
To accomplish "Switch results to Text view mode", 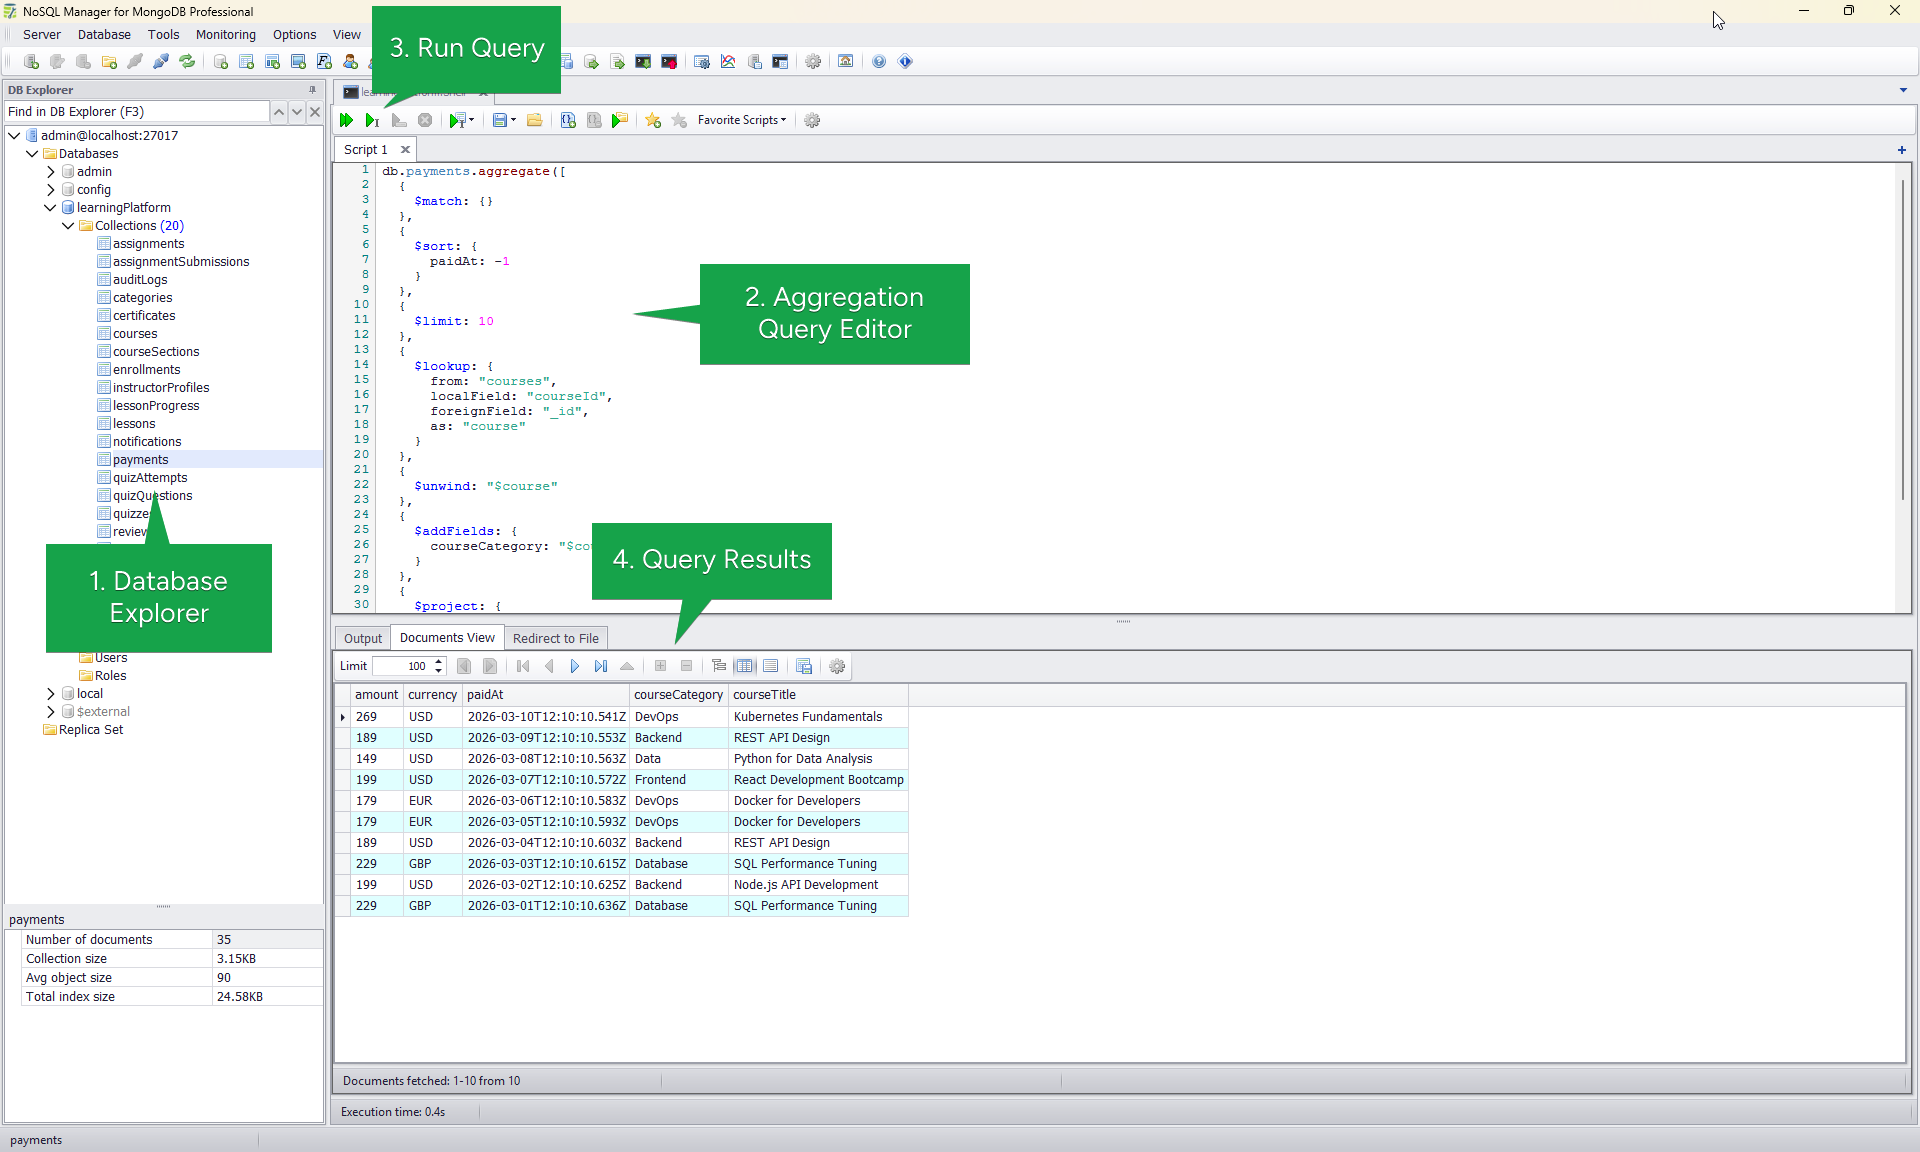I will click(x=771, y=666).
